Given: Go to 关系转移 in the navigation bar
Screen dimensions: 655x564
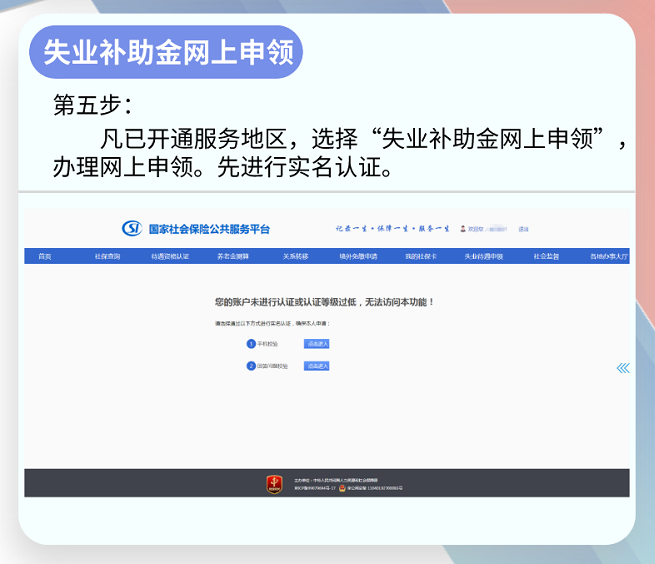Looking at the screenshot, I should [x=295, y=257].
